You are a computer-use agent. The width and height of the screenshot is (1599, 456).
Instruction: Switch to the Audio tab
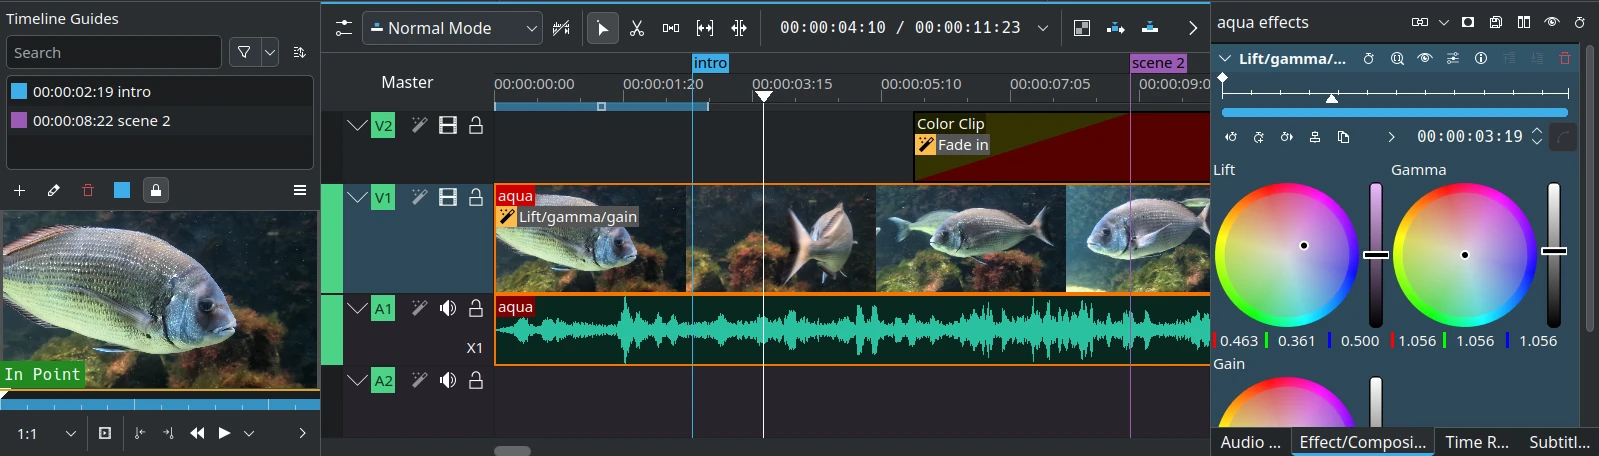click(x=1250, y=442)
